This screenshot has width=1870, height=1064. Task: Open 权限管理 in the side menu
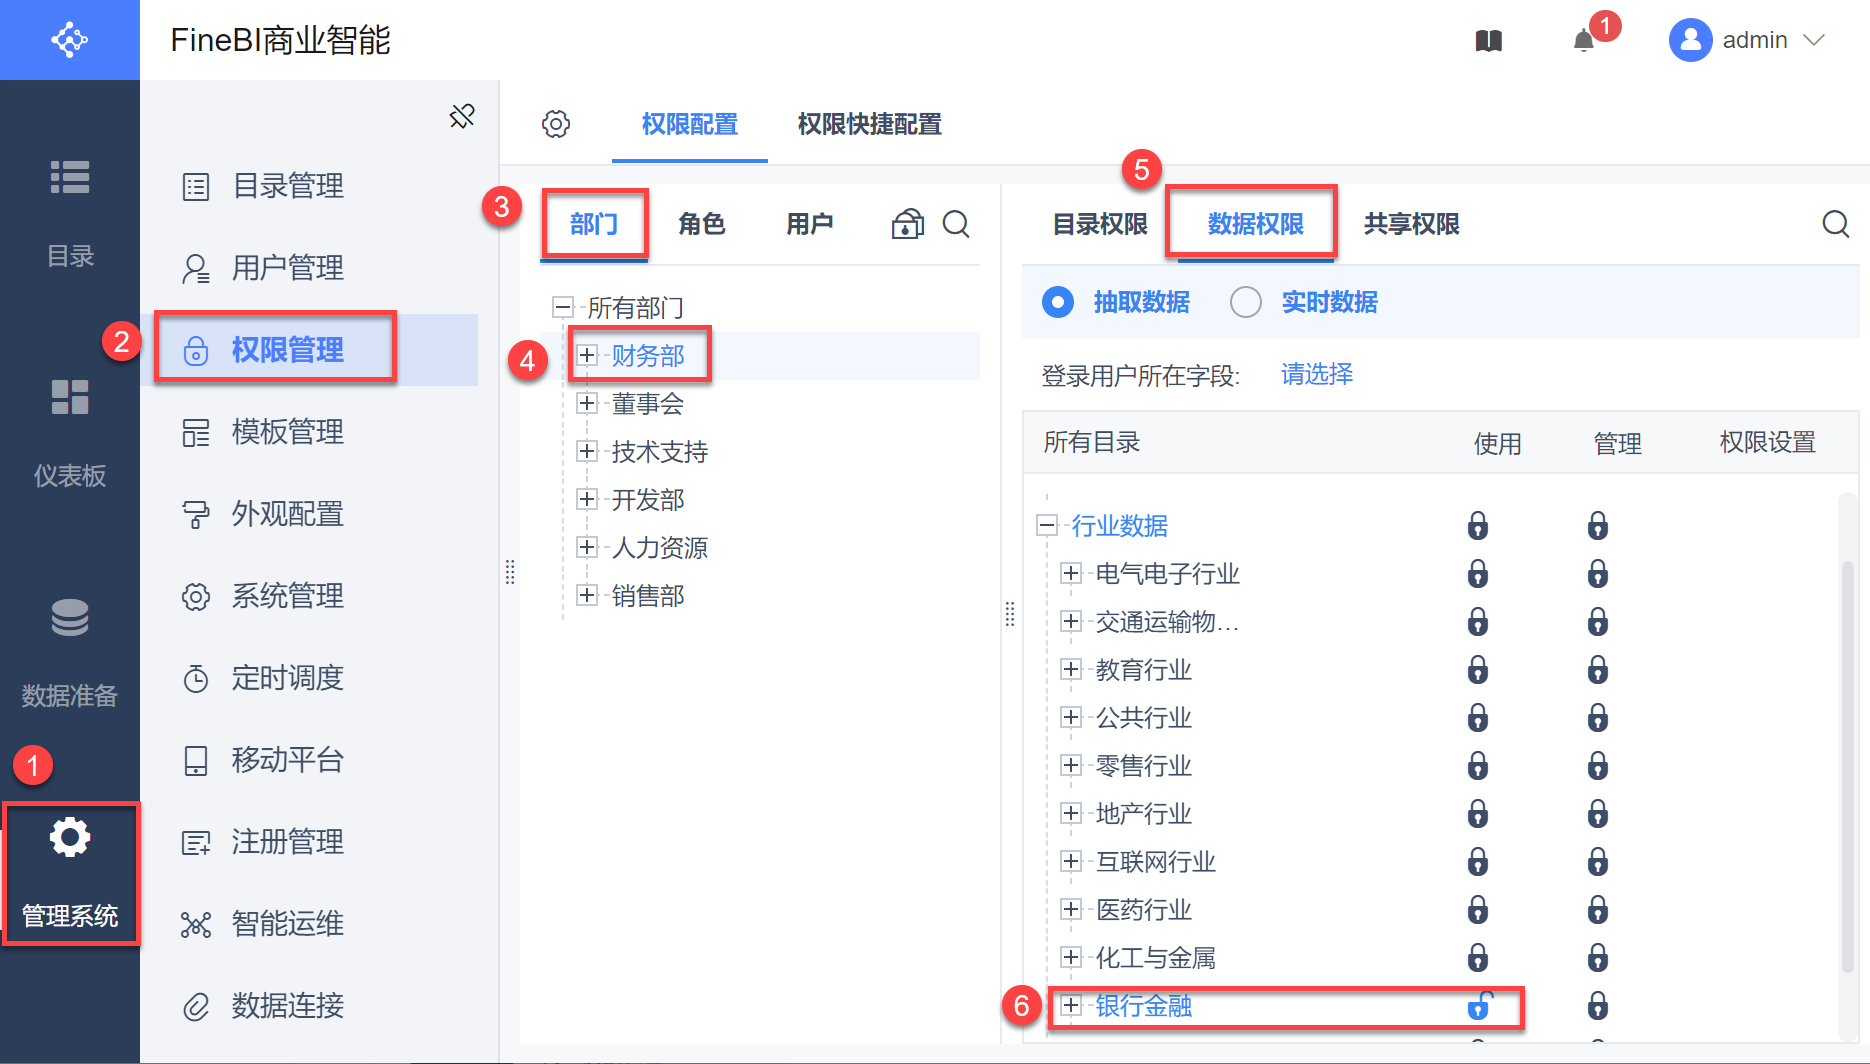pos(310,350)
